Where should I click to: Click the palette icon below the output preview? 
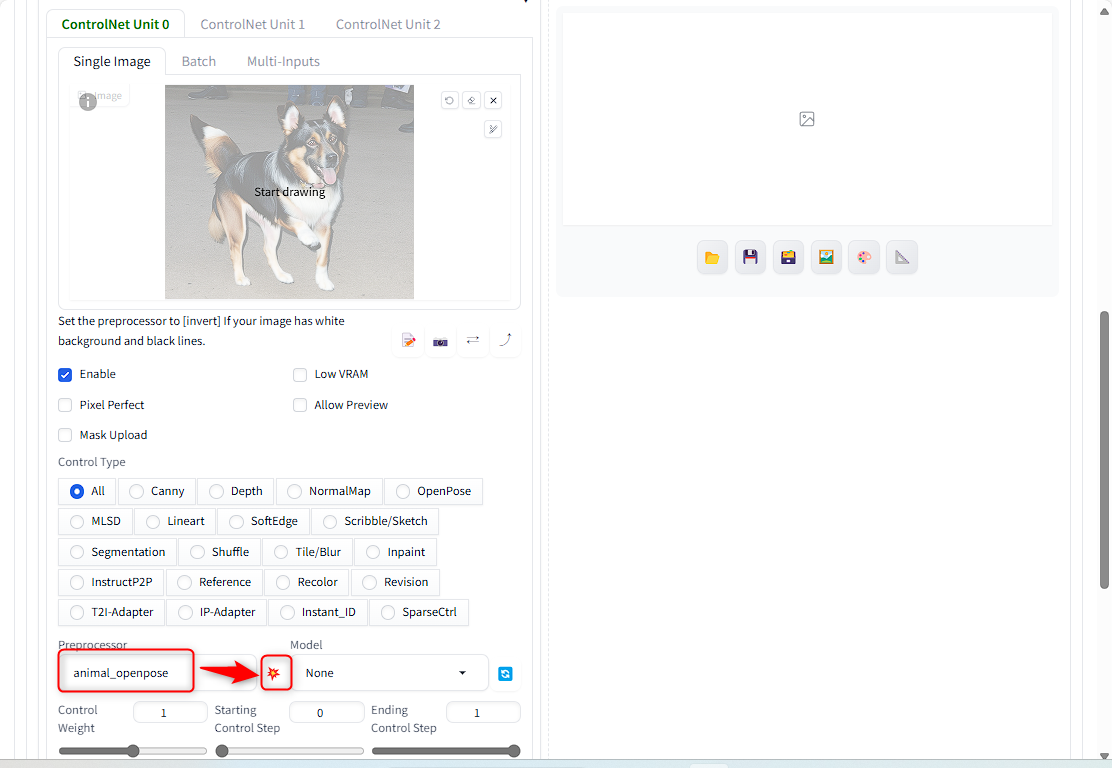(863, 257)
